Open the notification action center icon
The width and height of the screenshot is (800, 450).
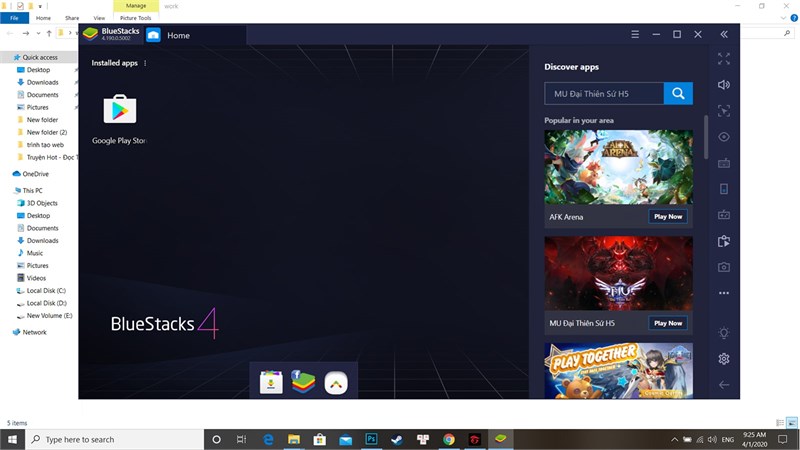point(783,439)
